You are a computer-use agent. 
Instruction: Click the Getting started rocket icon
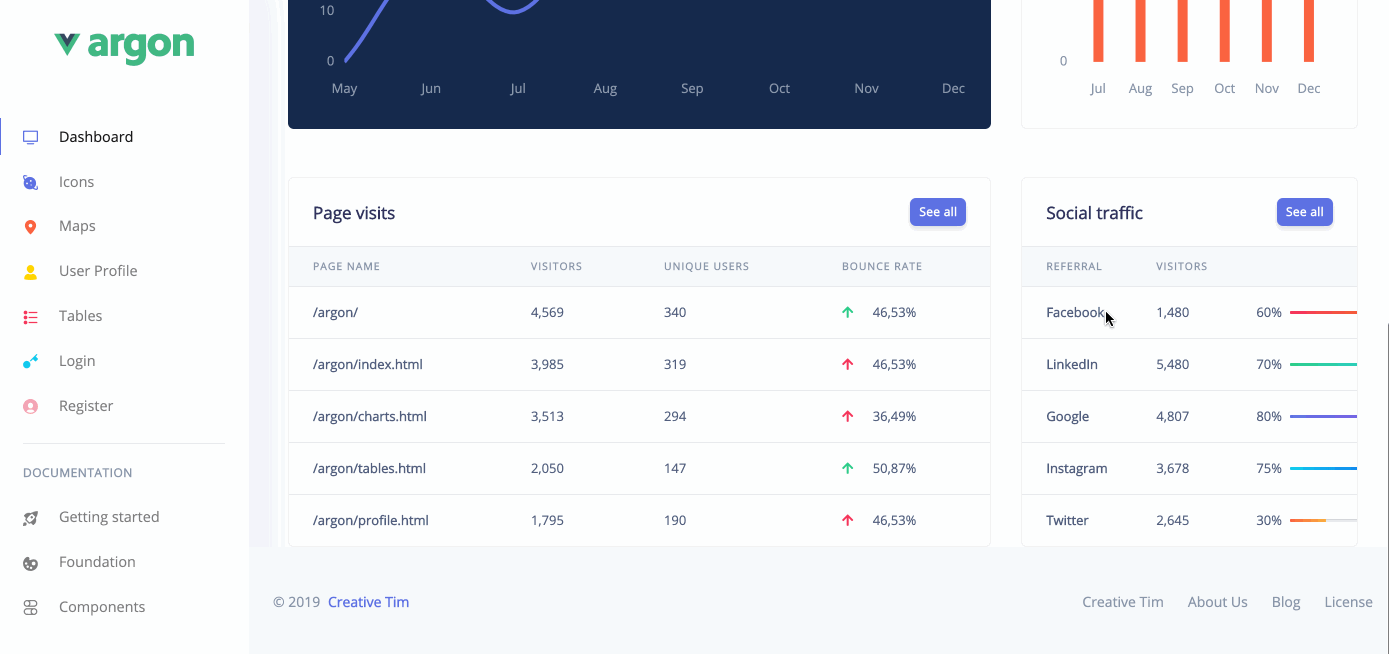pos(30,517)
